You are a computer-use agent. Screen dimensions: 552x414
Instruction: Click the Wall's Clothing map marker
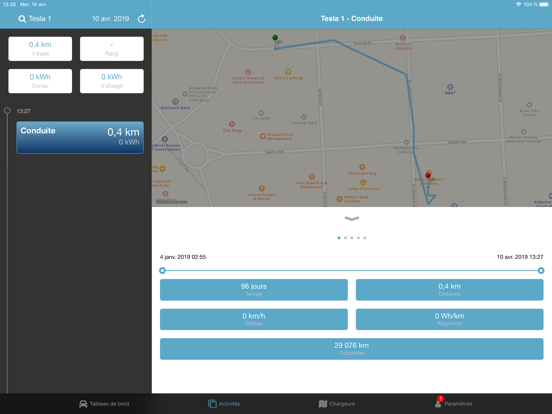click(x=288, y=72)
